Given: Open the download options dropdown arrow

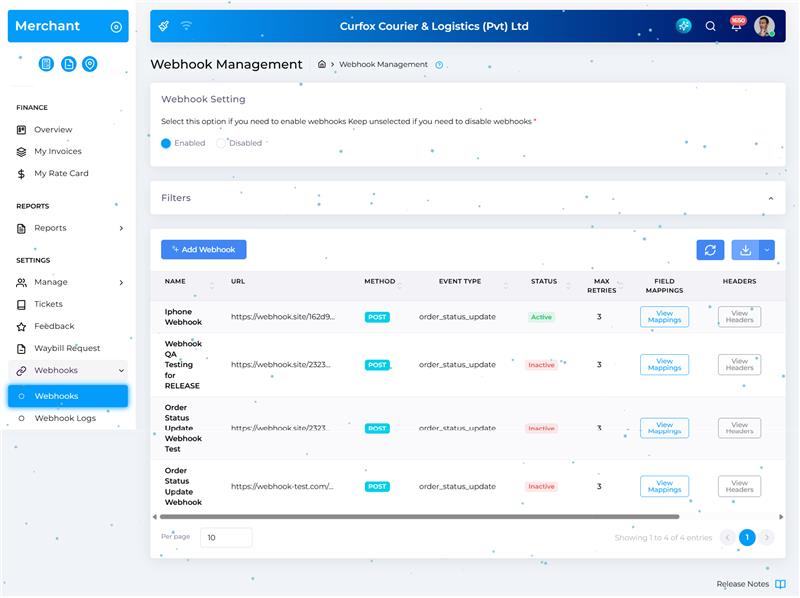Looking at the screenshot, I should (x=767, y=250).
